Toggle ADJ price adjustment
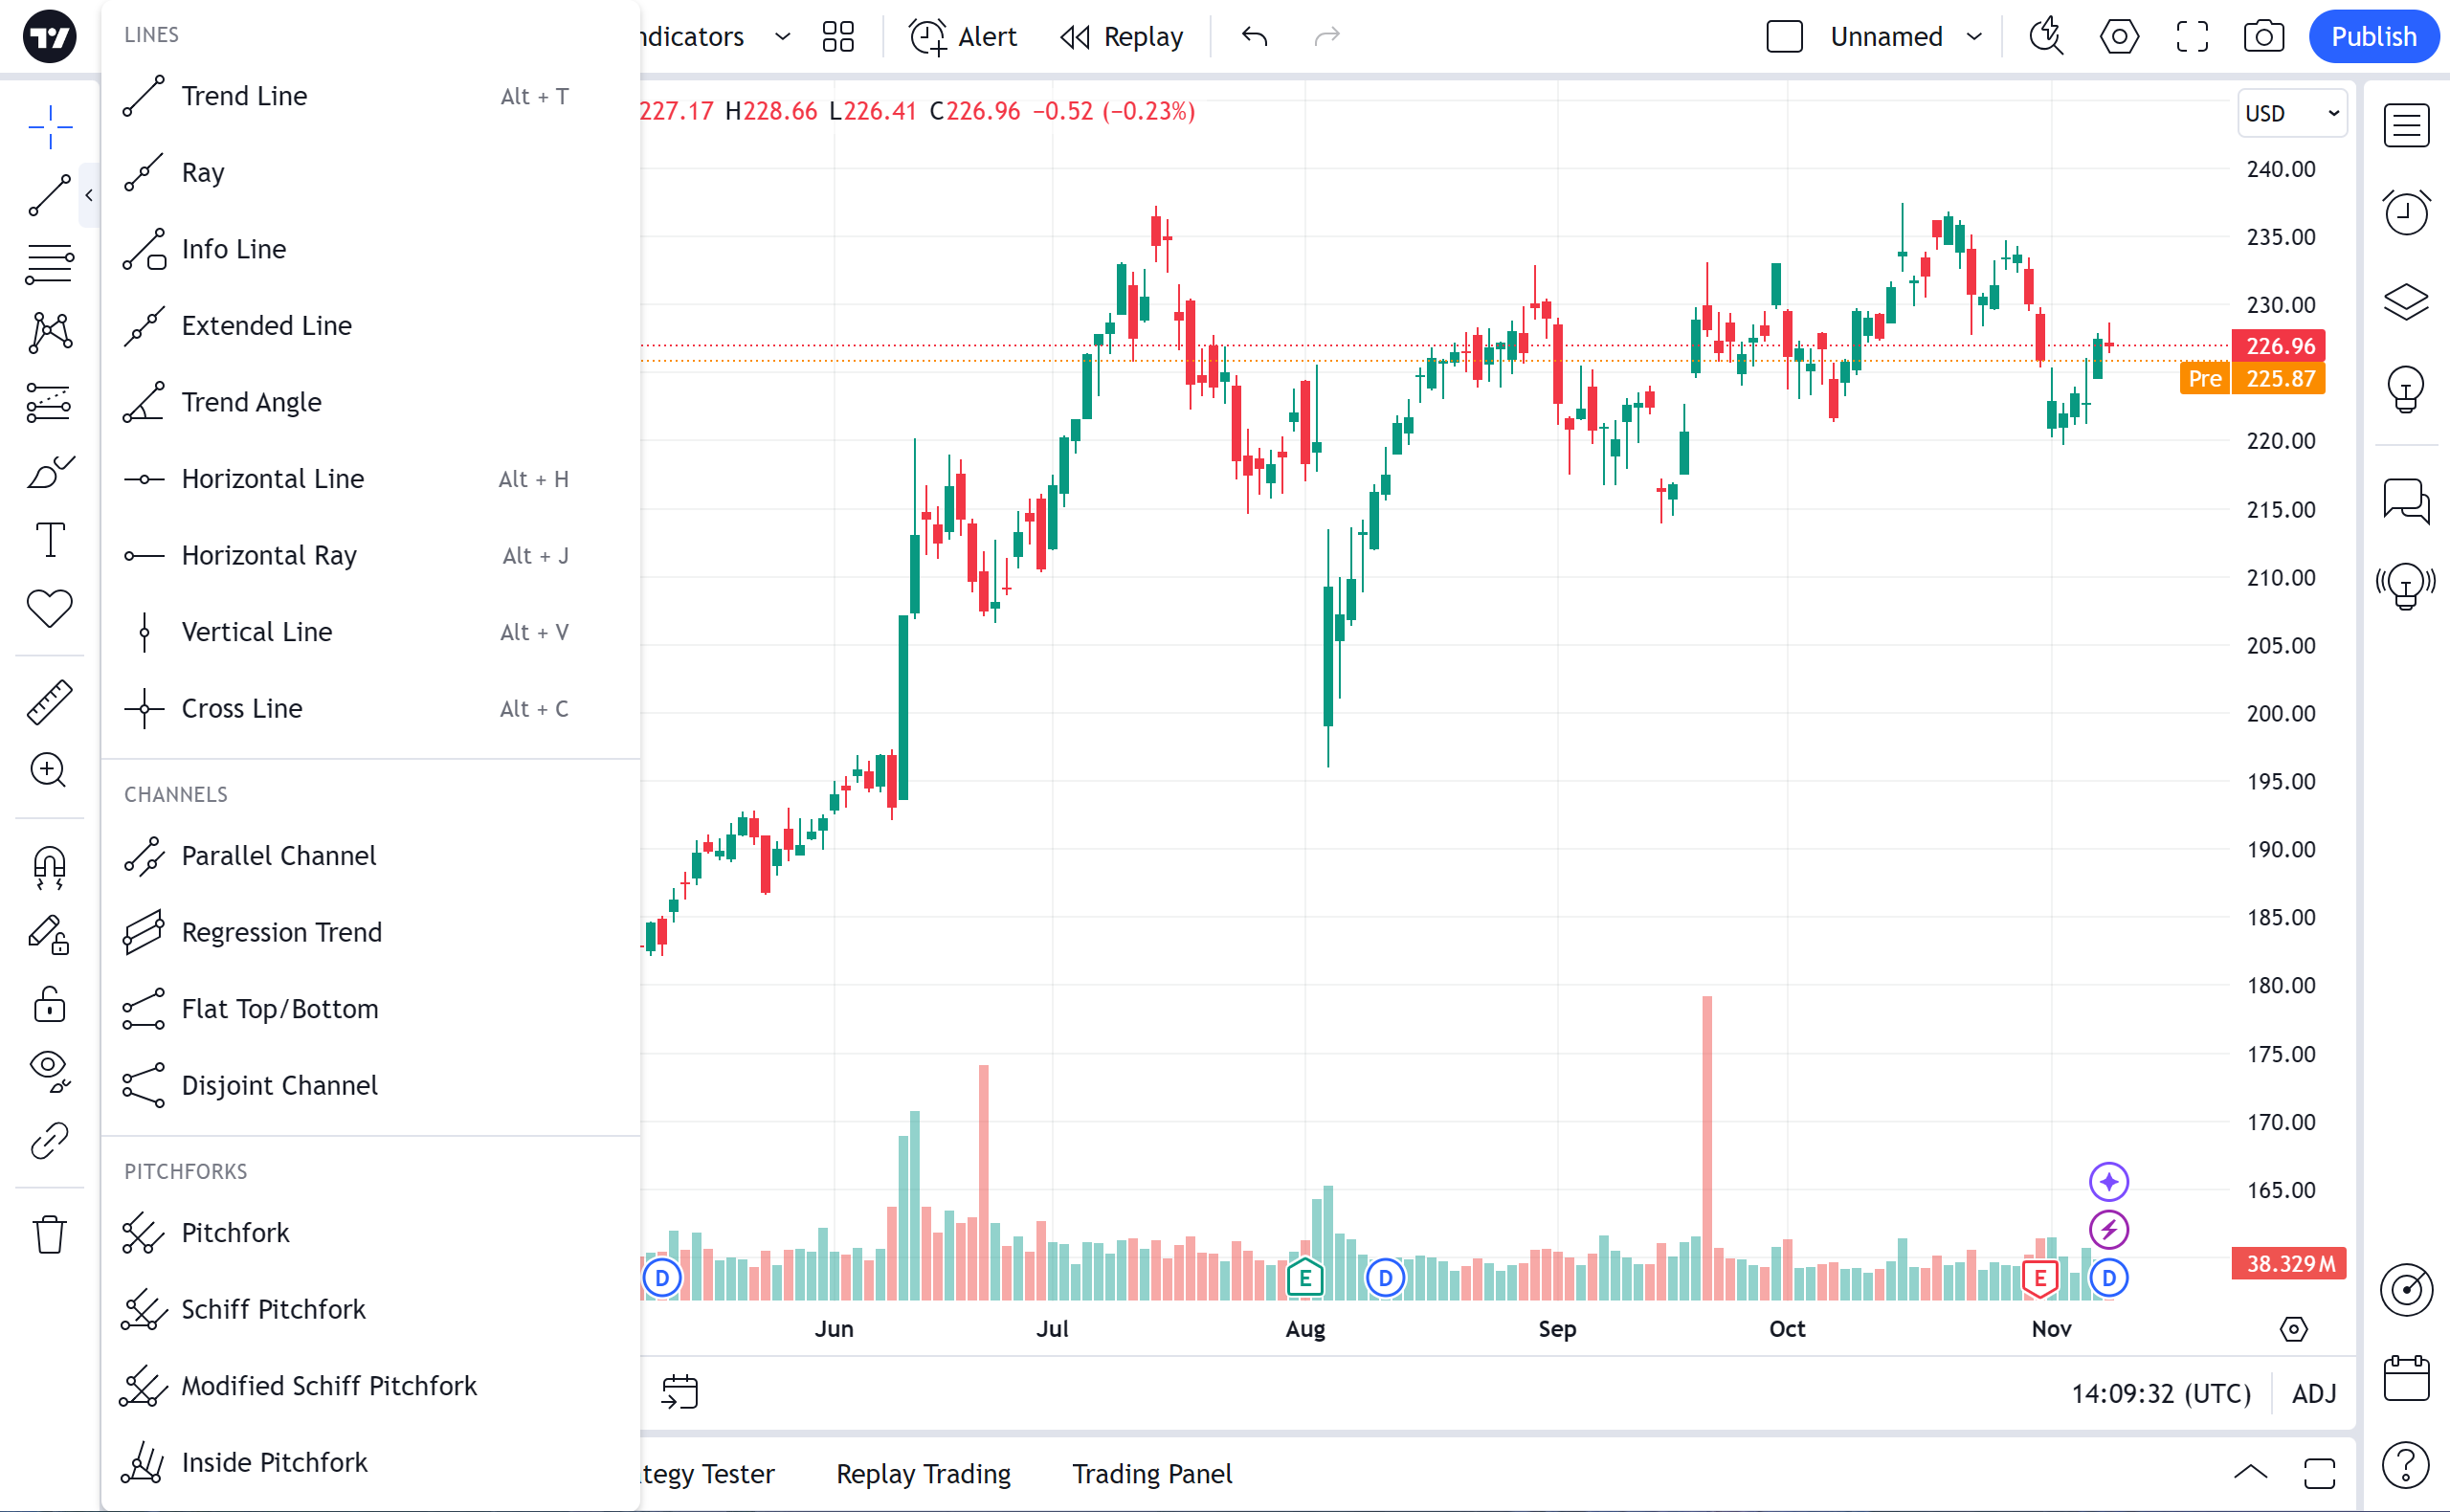This screenshot has height=1512, width=2450. pos(2313,1393)
